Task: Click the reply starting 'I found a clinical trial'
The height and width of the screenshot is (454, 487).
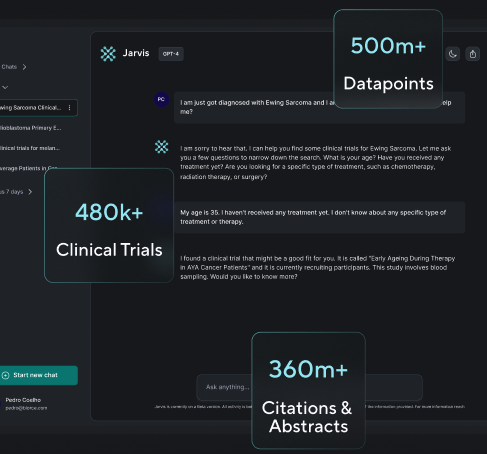Action: [318, 267]
